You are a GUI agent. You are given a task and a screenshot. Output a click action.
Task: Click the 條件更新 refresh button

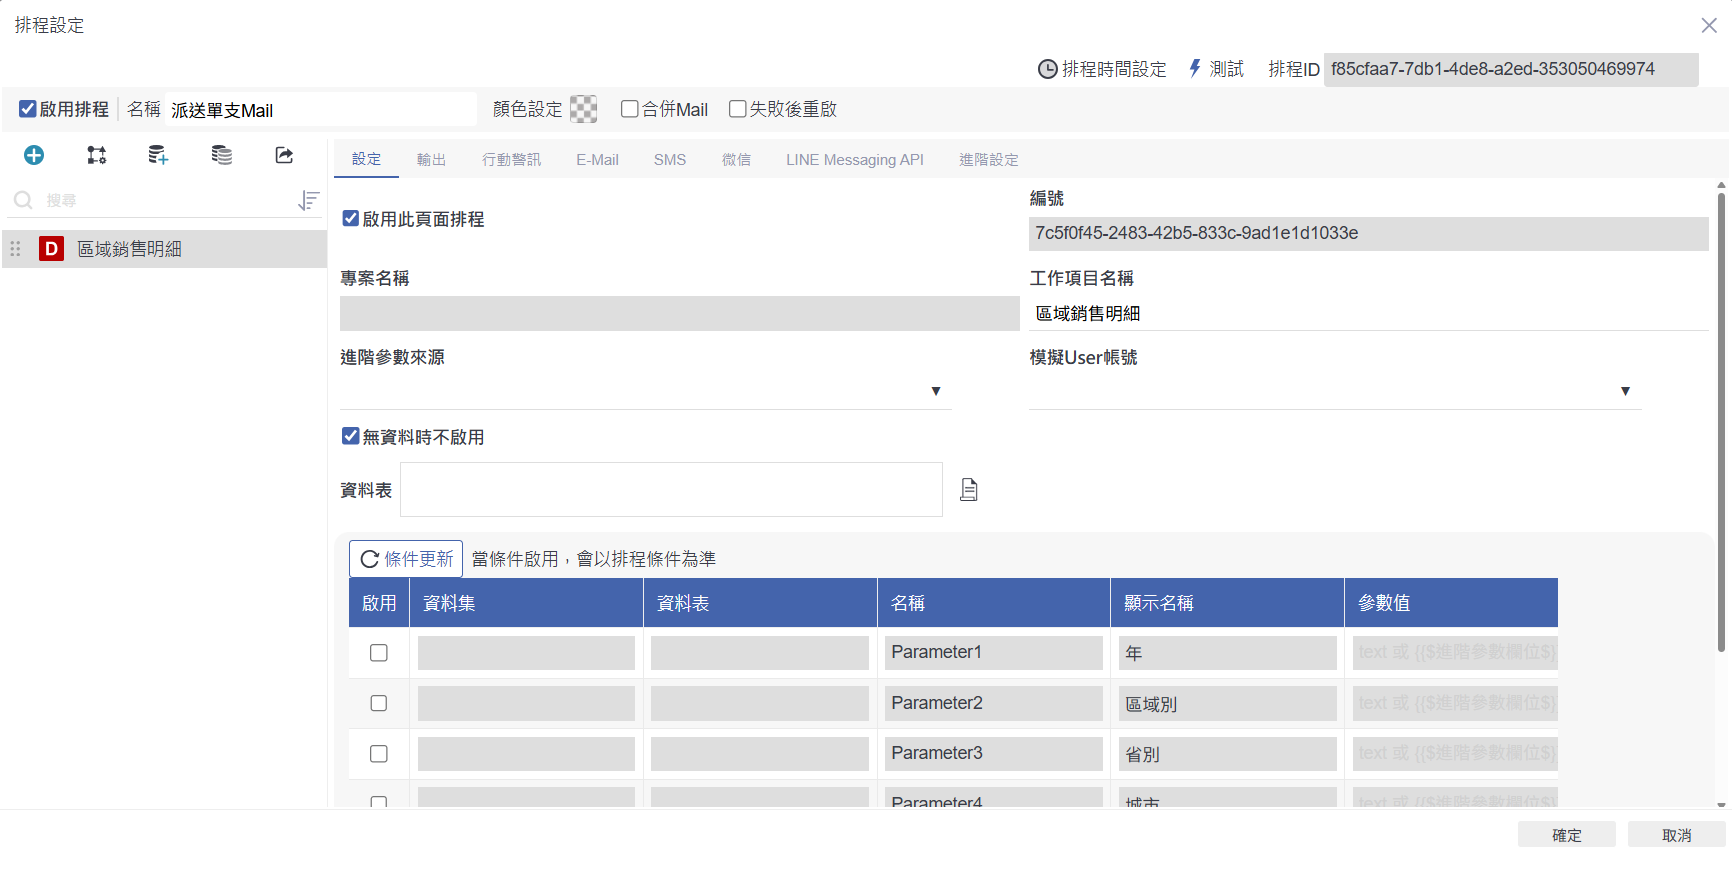(x=406, y=559)
